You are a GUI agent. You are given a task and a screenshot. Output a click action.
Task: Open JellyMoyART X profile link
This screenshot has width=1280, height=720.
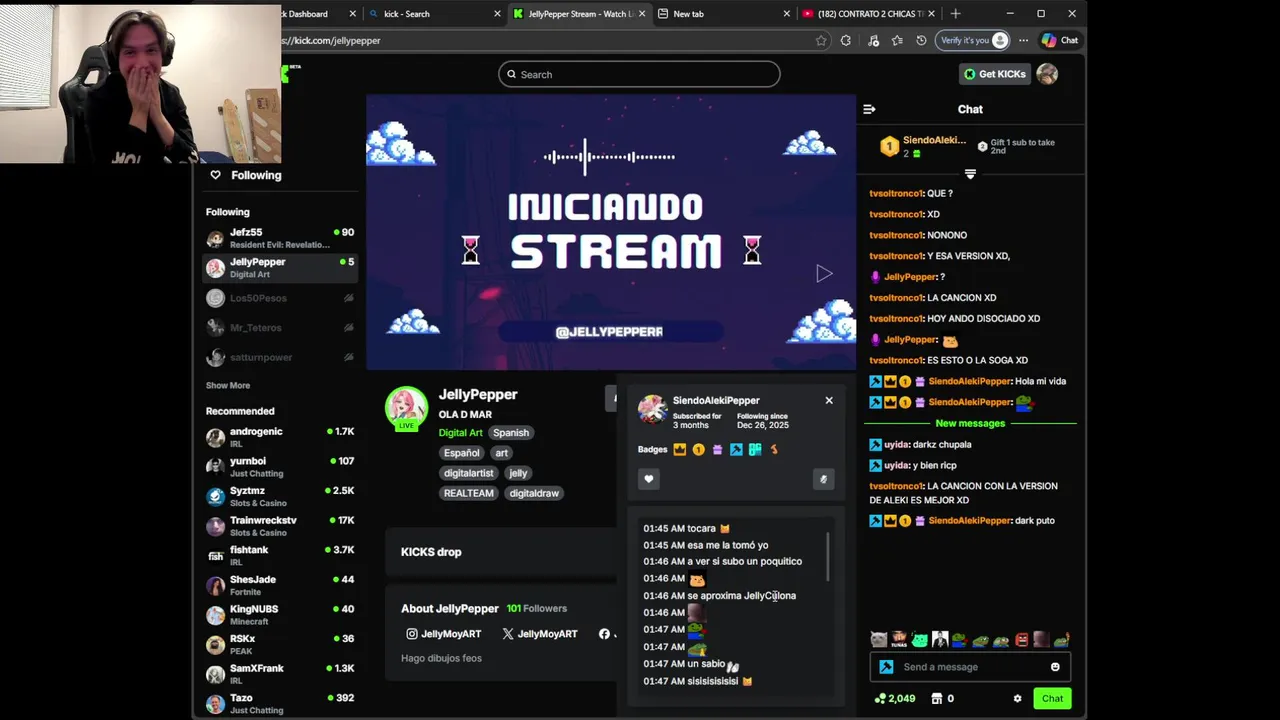(540, 634)
